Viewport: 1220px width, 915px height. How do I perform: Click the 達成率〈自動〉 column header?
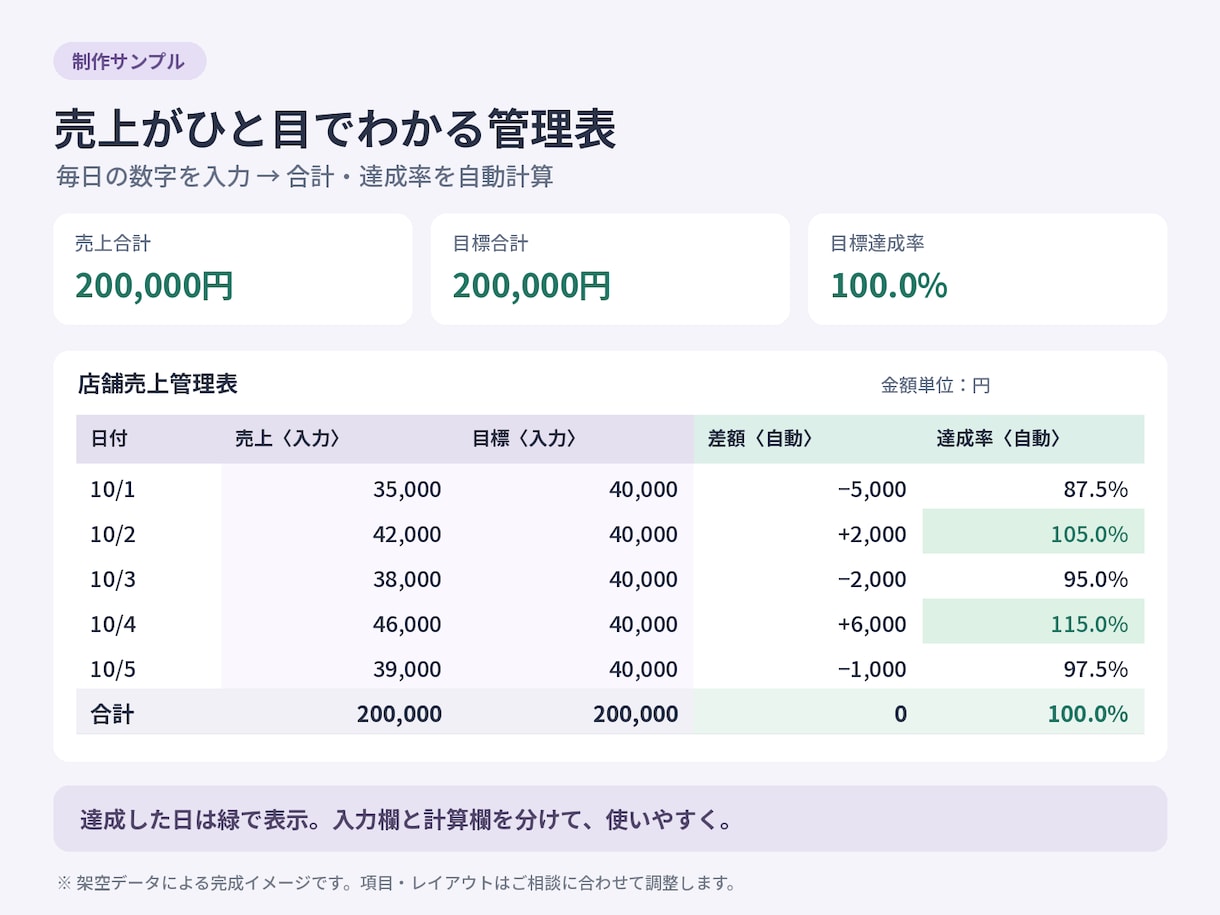[1033, 439]
